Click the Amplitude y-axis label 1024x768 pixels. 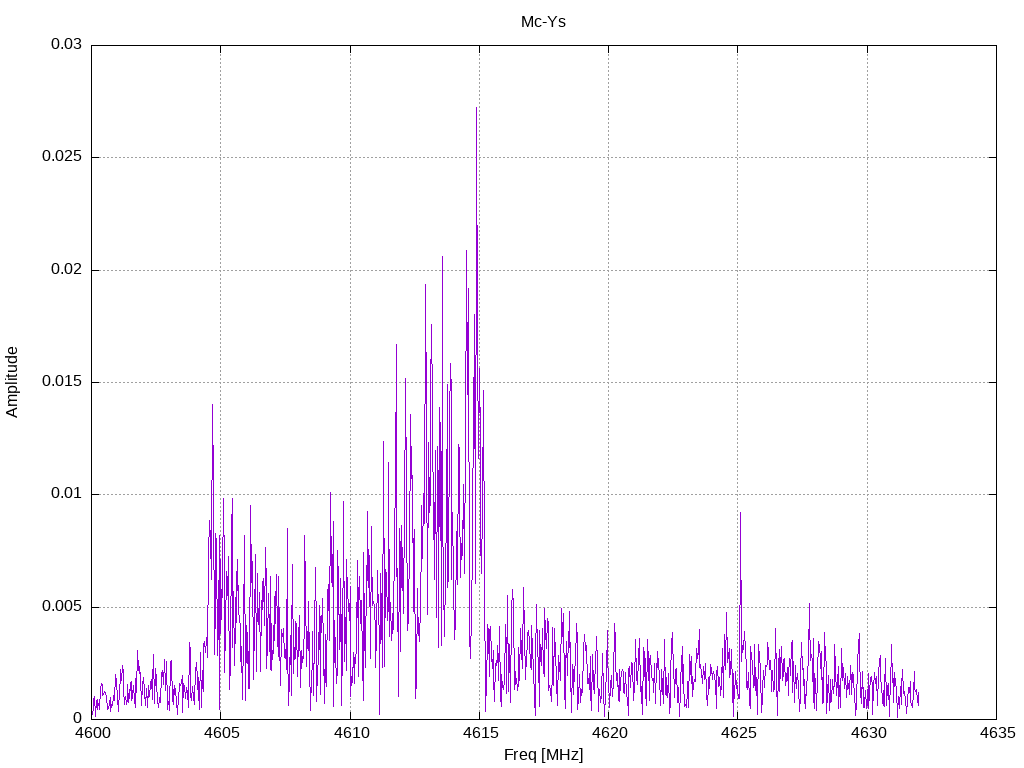tap(12, 382)
